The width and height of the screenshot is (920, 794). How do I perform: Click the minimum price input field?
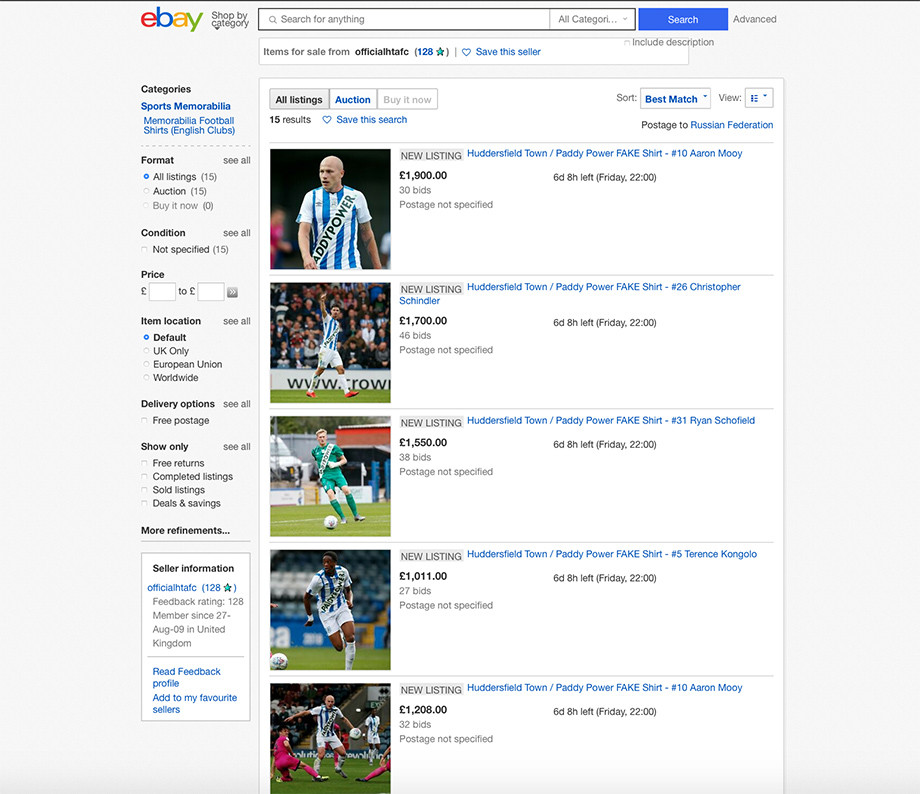pyautogui.click(x=163, y=292)
